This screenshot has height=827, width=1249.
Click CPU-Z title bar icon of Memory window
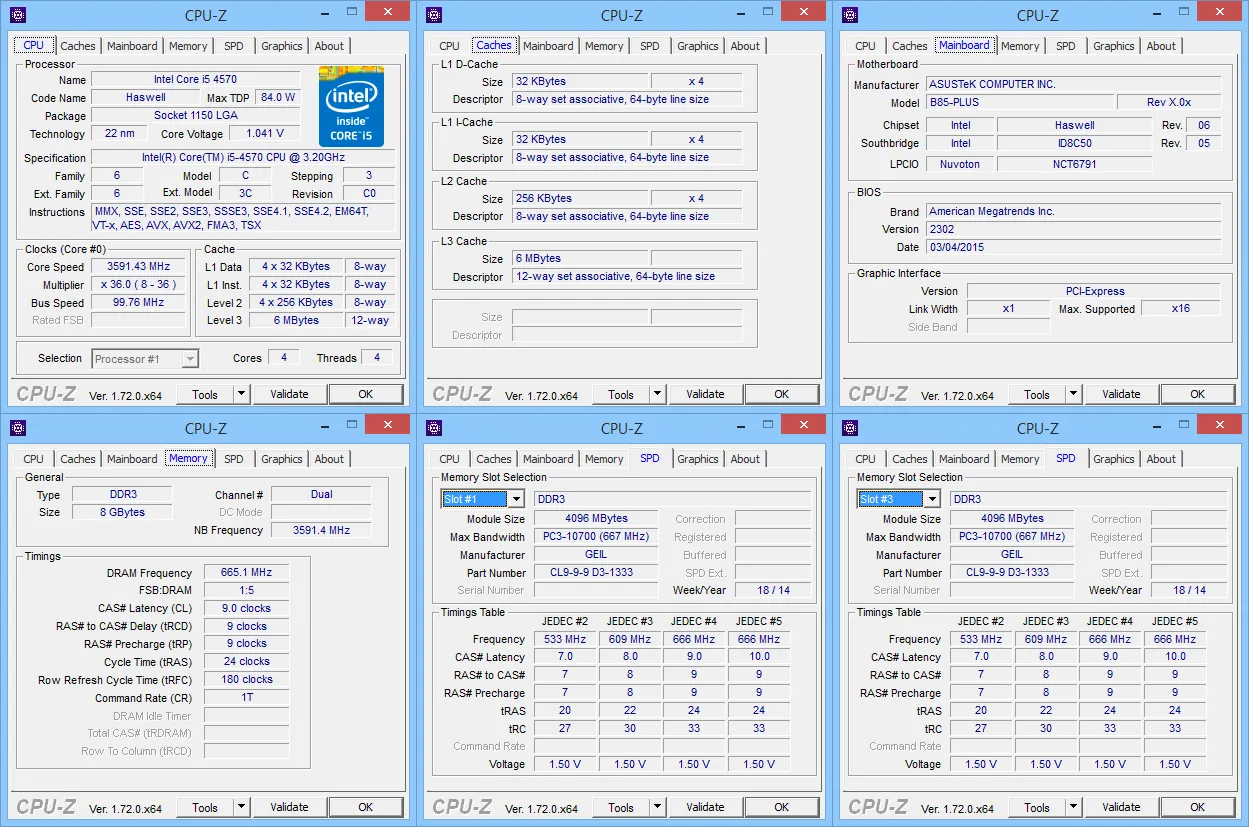point(17,428)
